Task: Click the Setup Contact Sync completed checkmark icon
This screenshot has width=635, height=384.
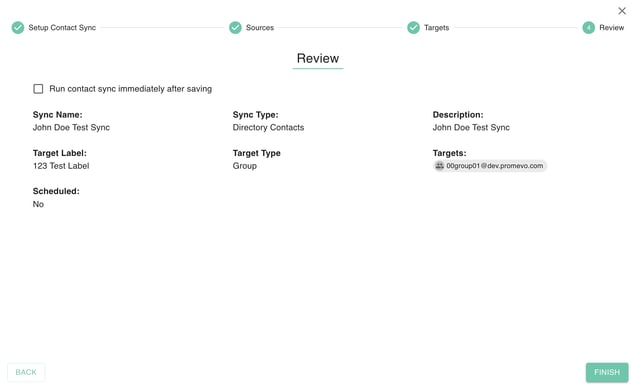Action: pyautogui.click(x=18, y=28)
